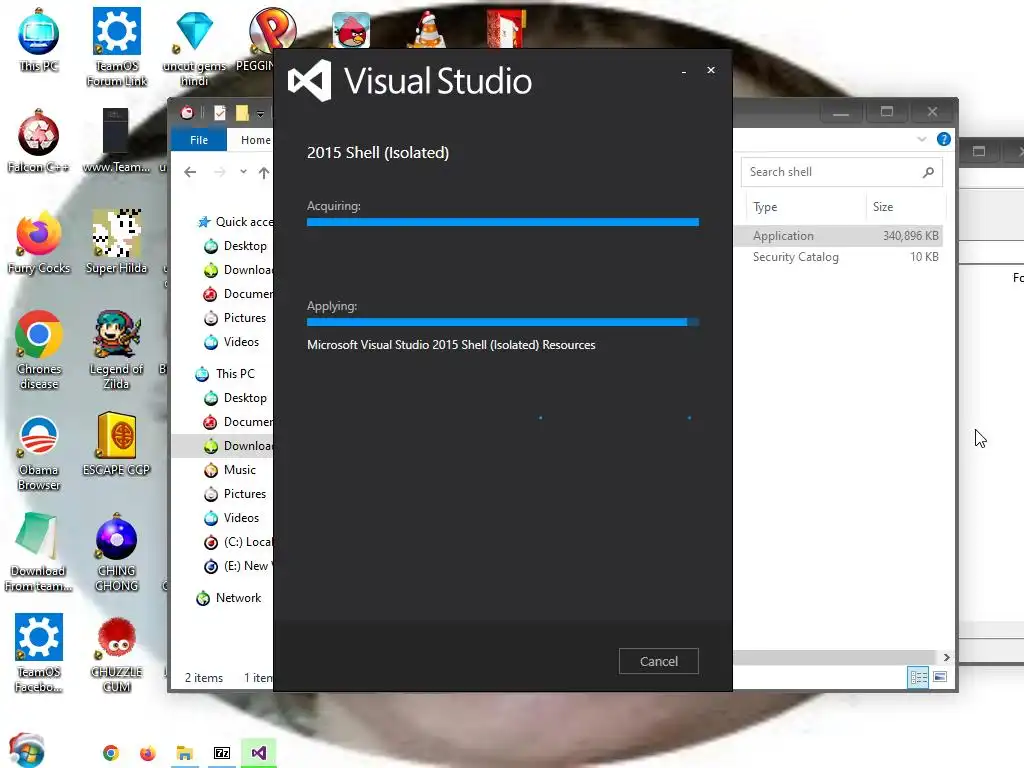Open the red gift box desktop icon

(505, 29)
